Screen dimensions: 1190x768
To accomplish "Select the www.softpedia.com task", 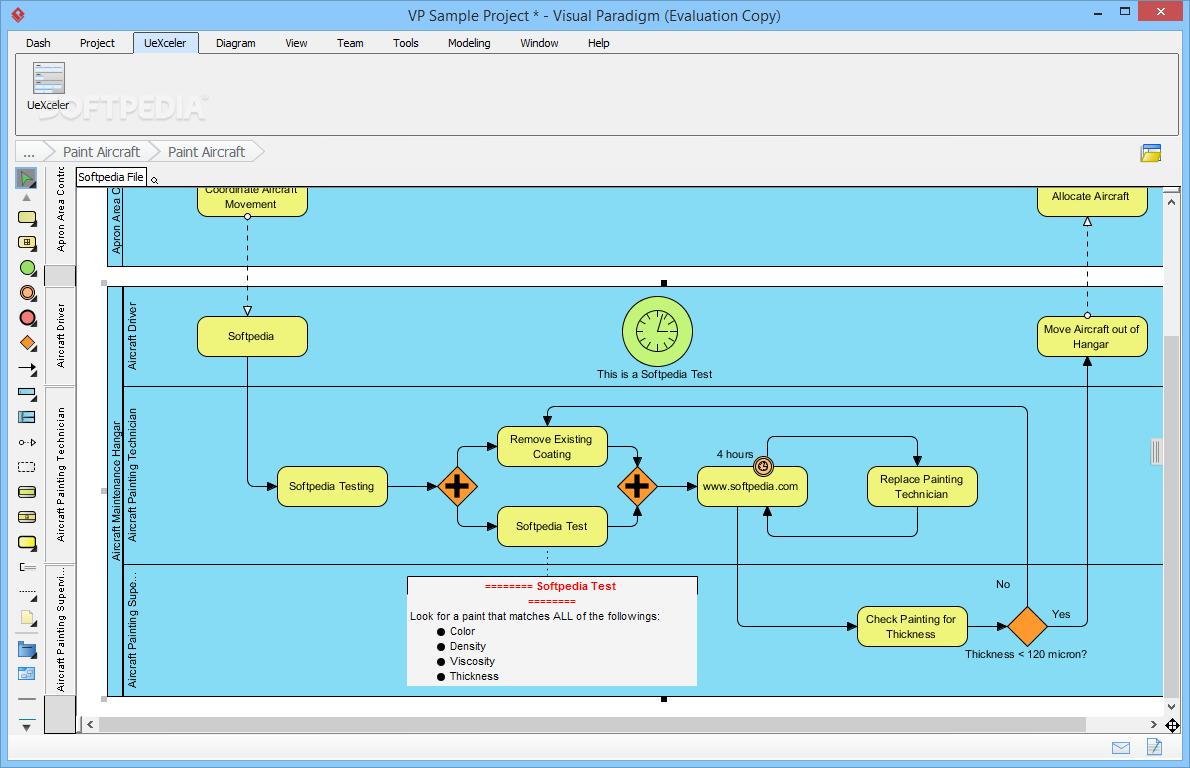I will [752, 486].
